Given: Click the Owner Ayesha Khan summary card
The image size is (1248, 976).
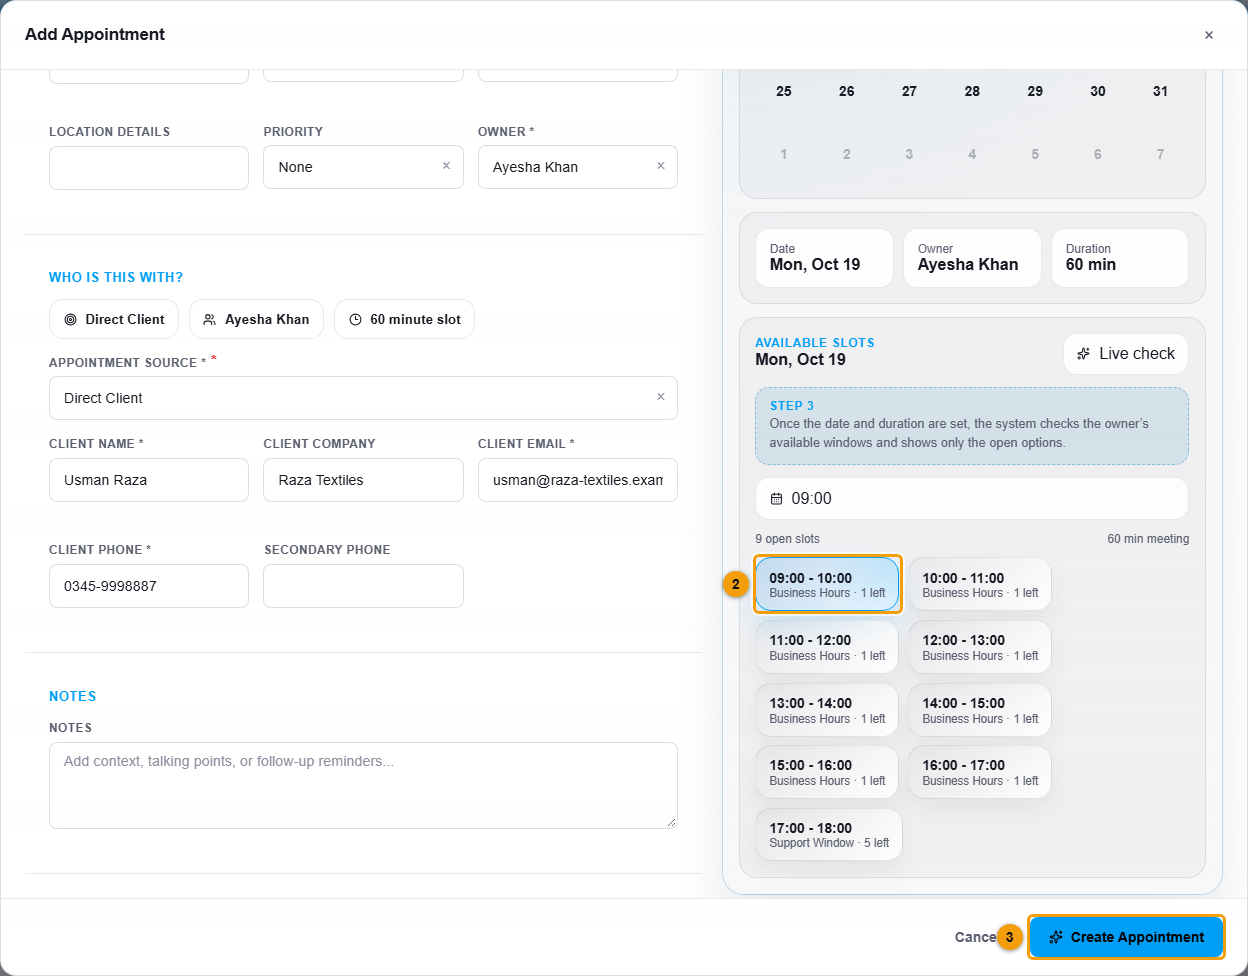Looking at the screenshot, I should [x=972, y=258].
